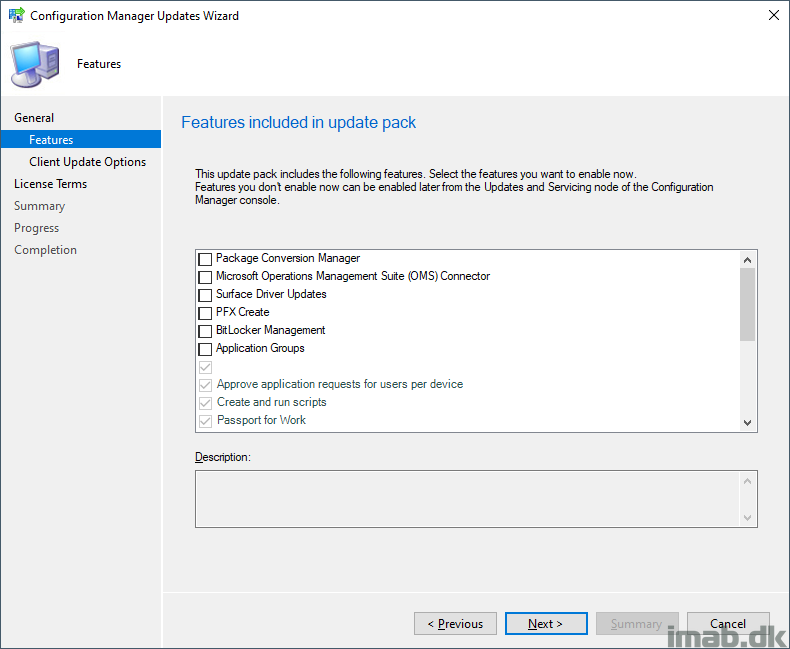Tick BitLocker Management checkbox
The height and width of the screenshot is (649, 790).
pos(205,331)
